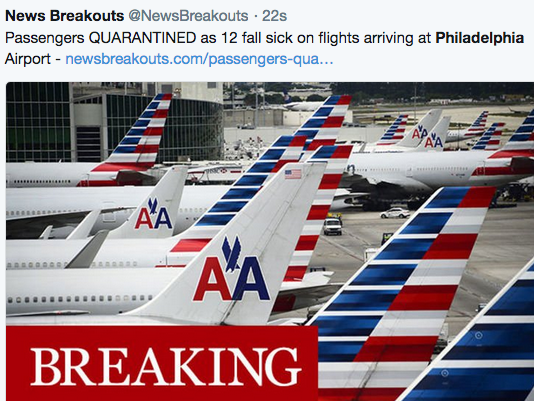Click the bold Philadelphia keyword
534x401 pixels.
480,38
